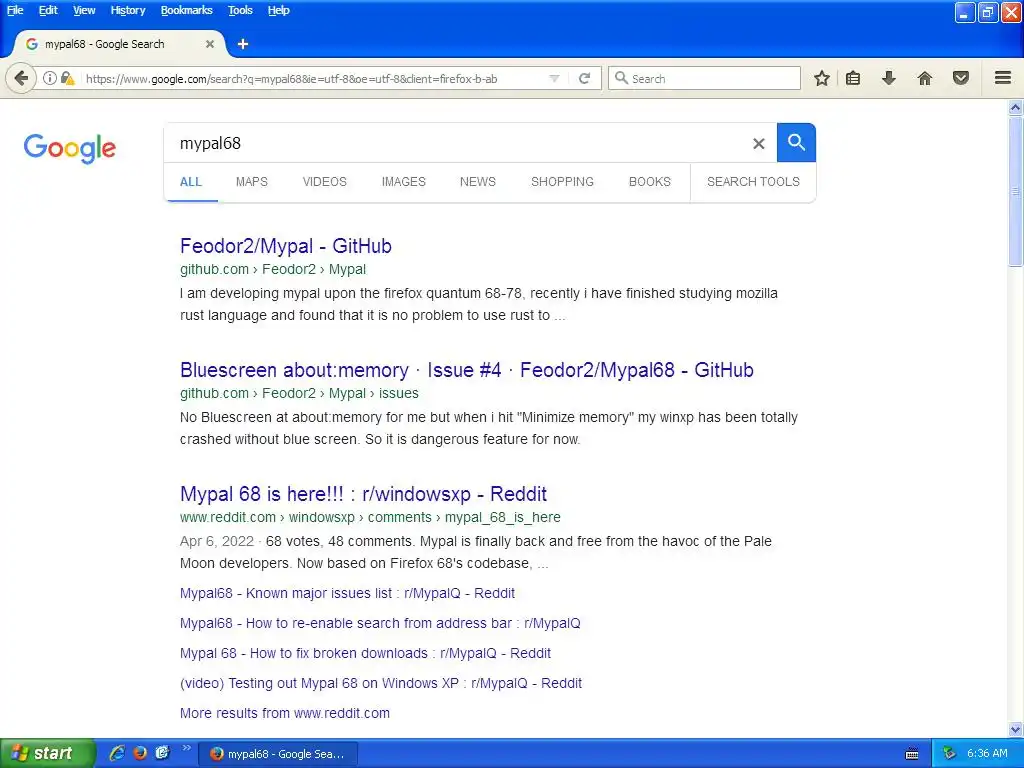Click the system tray icon beside the clock
1024x768 pixels.
tap(950, 754)
